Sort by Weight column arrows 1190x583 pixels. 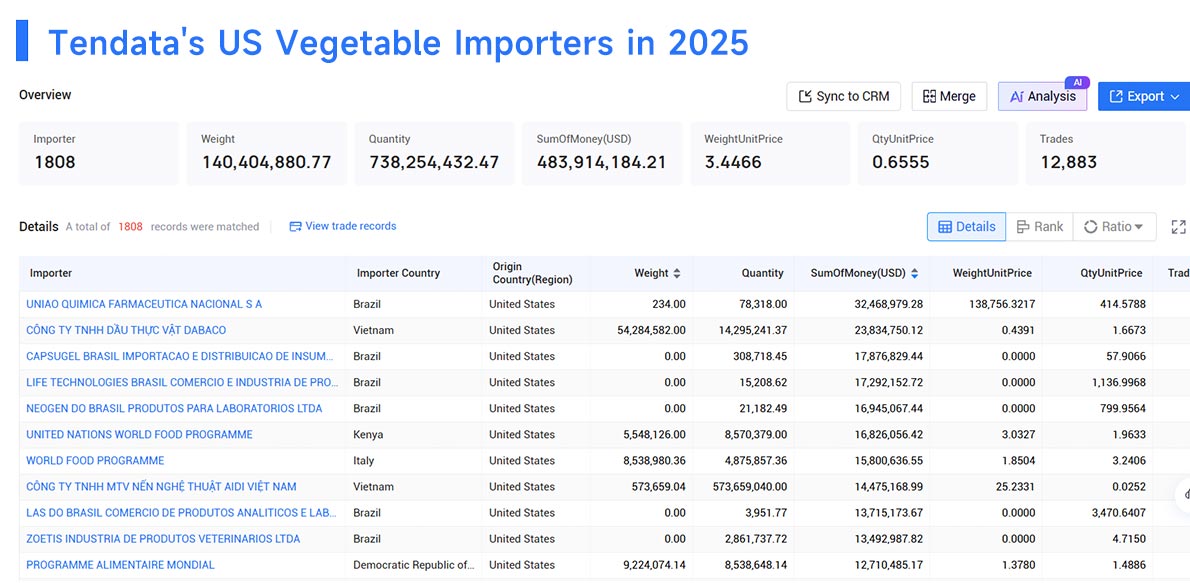tap(677, 273)
